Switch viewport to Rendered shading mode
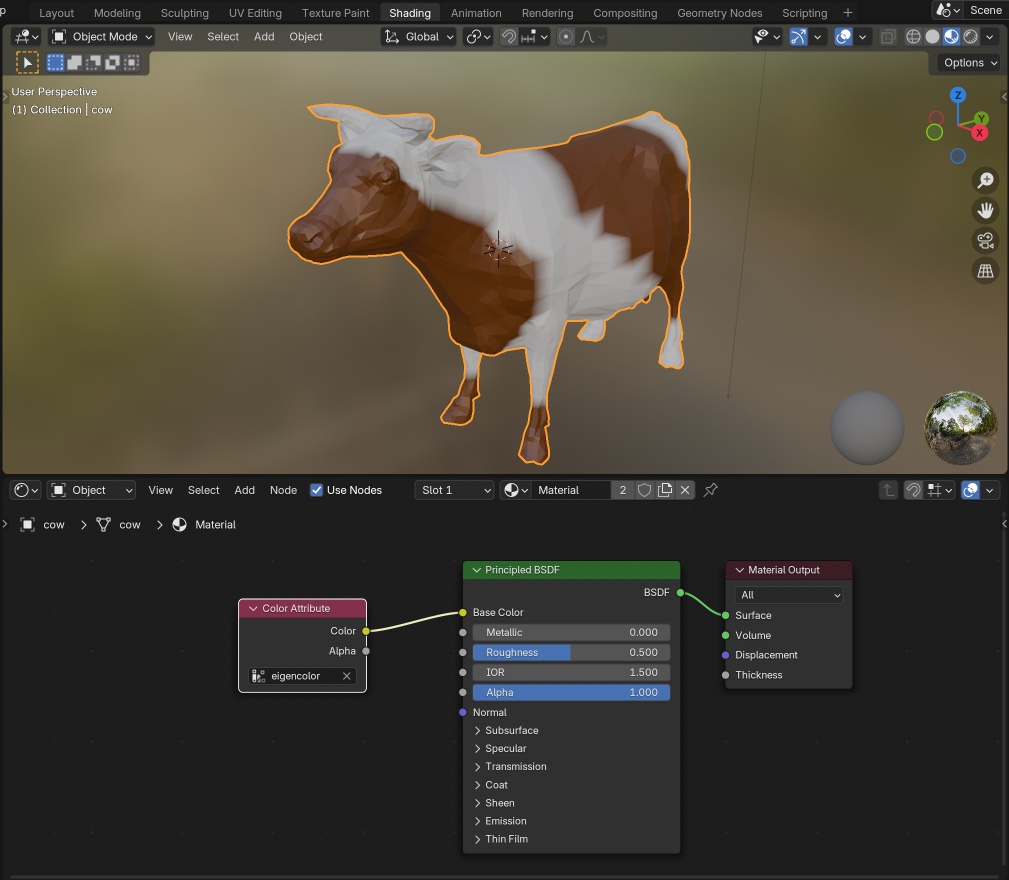Viewport: 1009px width, 880px height. 970,36
